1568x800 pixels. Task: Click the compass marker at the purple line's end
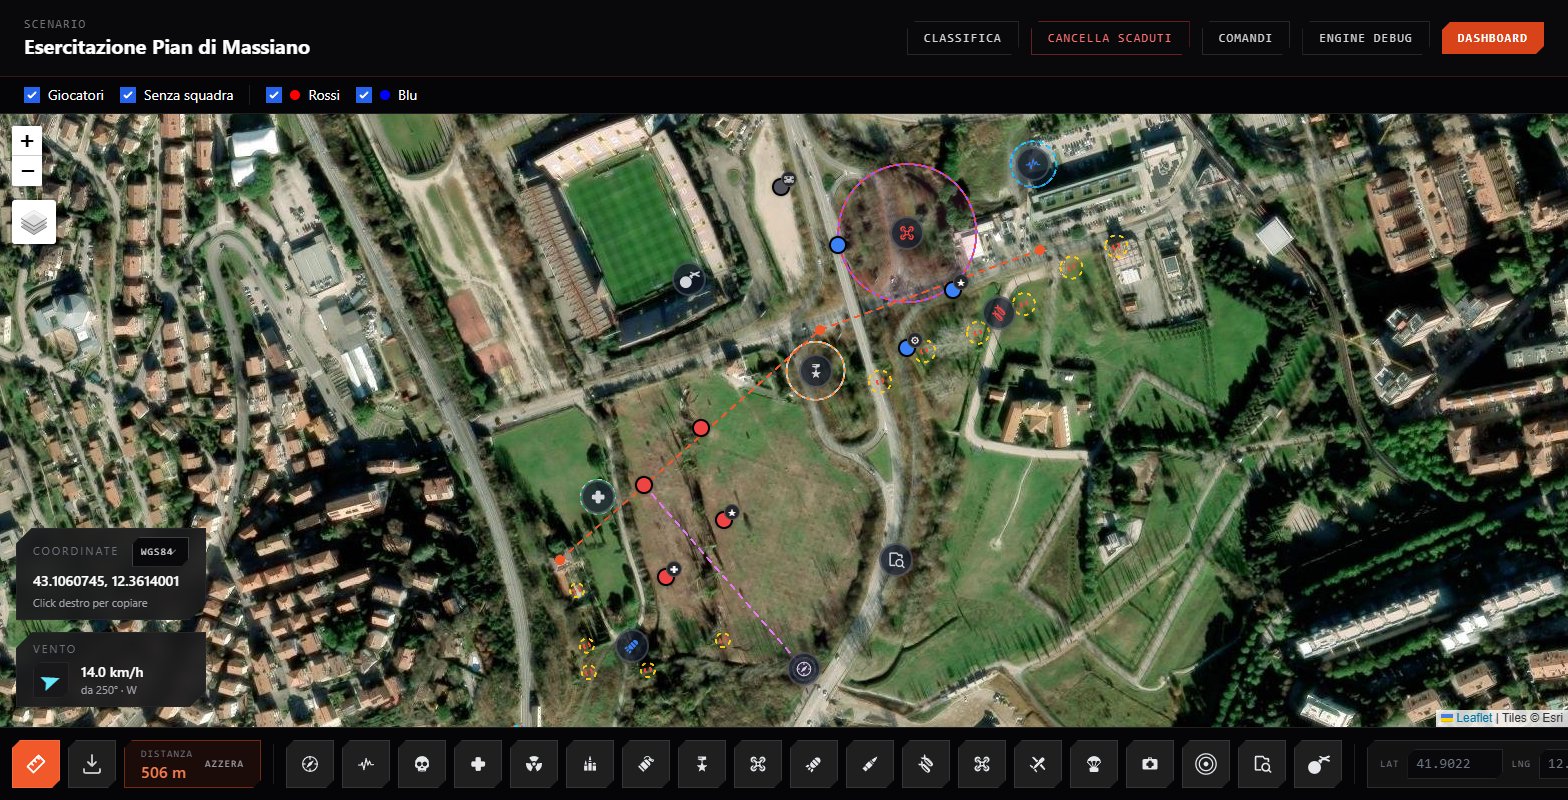(x=804, y=668)
